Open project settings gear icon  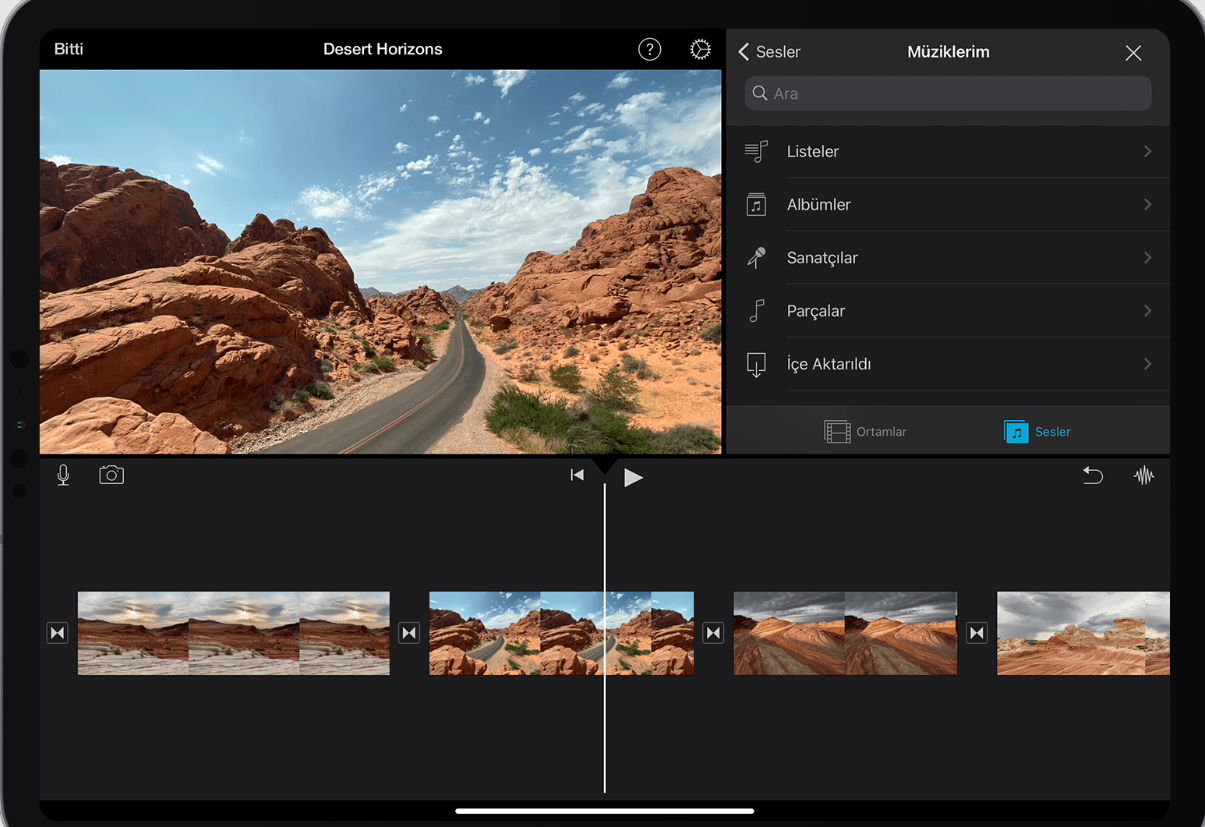(x=700, y=49)
